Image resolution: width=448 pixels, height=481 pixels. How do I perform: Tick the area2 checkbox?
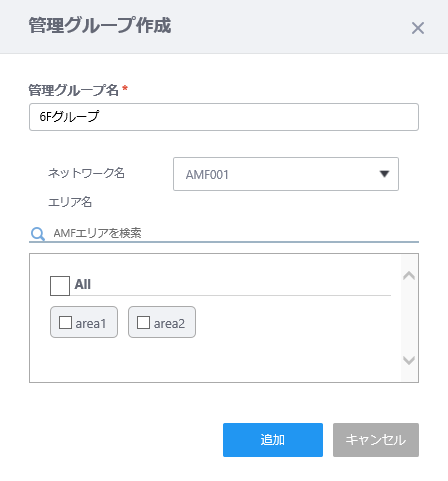coord(143,322)
